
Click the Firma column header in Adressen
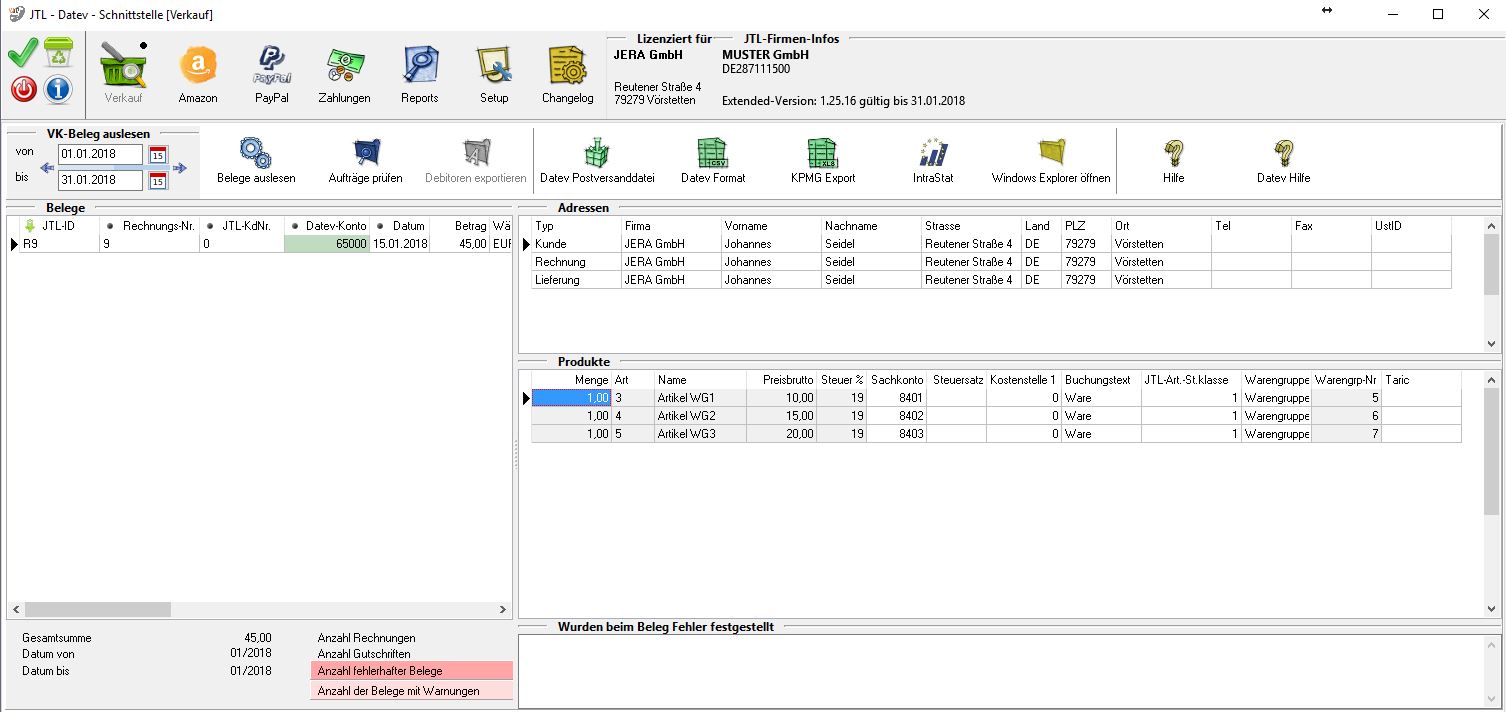click(670, 226)
